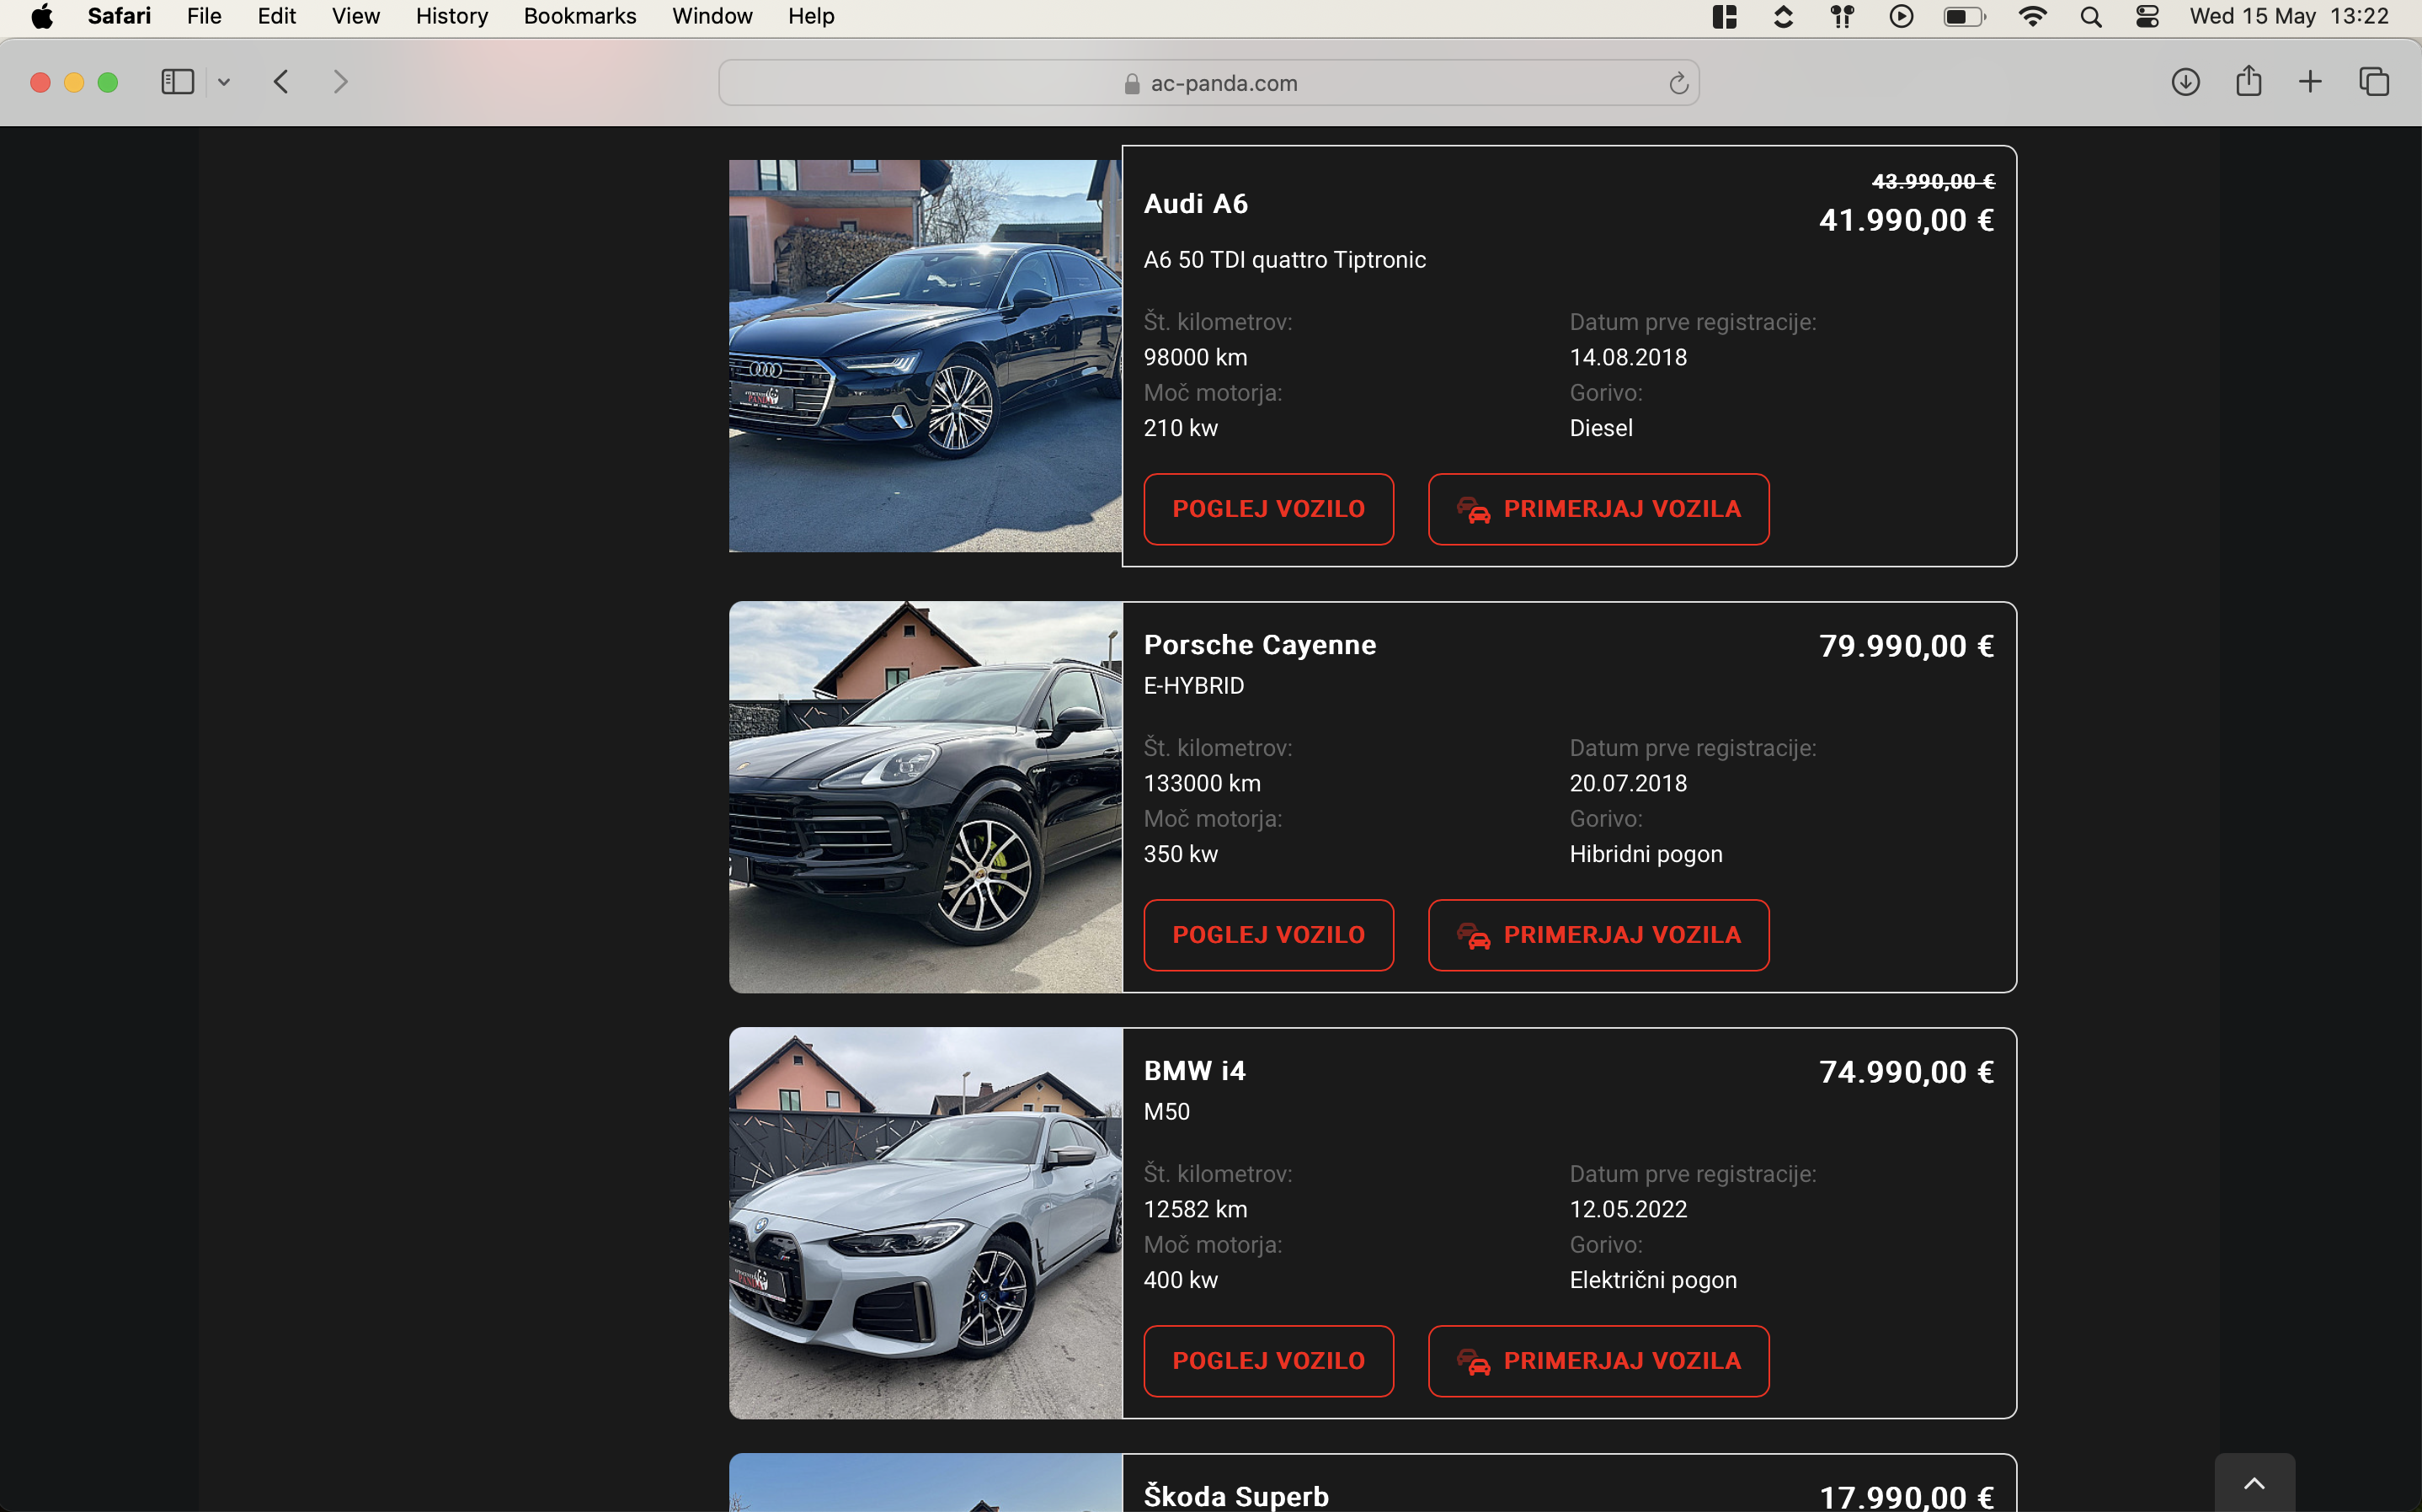Click the 14.08.2018 registration date
This screenshot has height=1512, width=2422.
(1628, 357)
